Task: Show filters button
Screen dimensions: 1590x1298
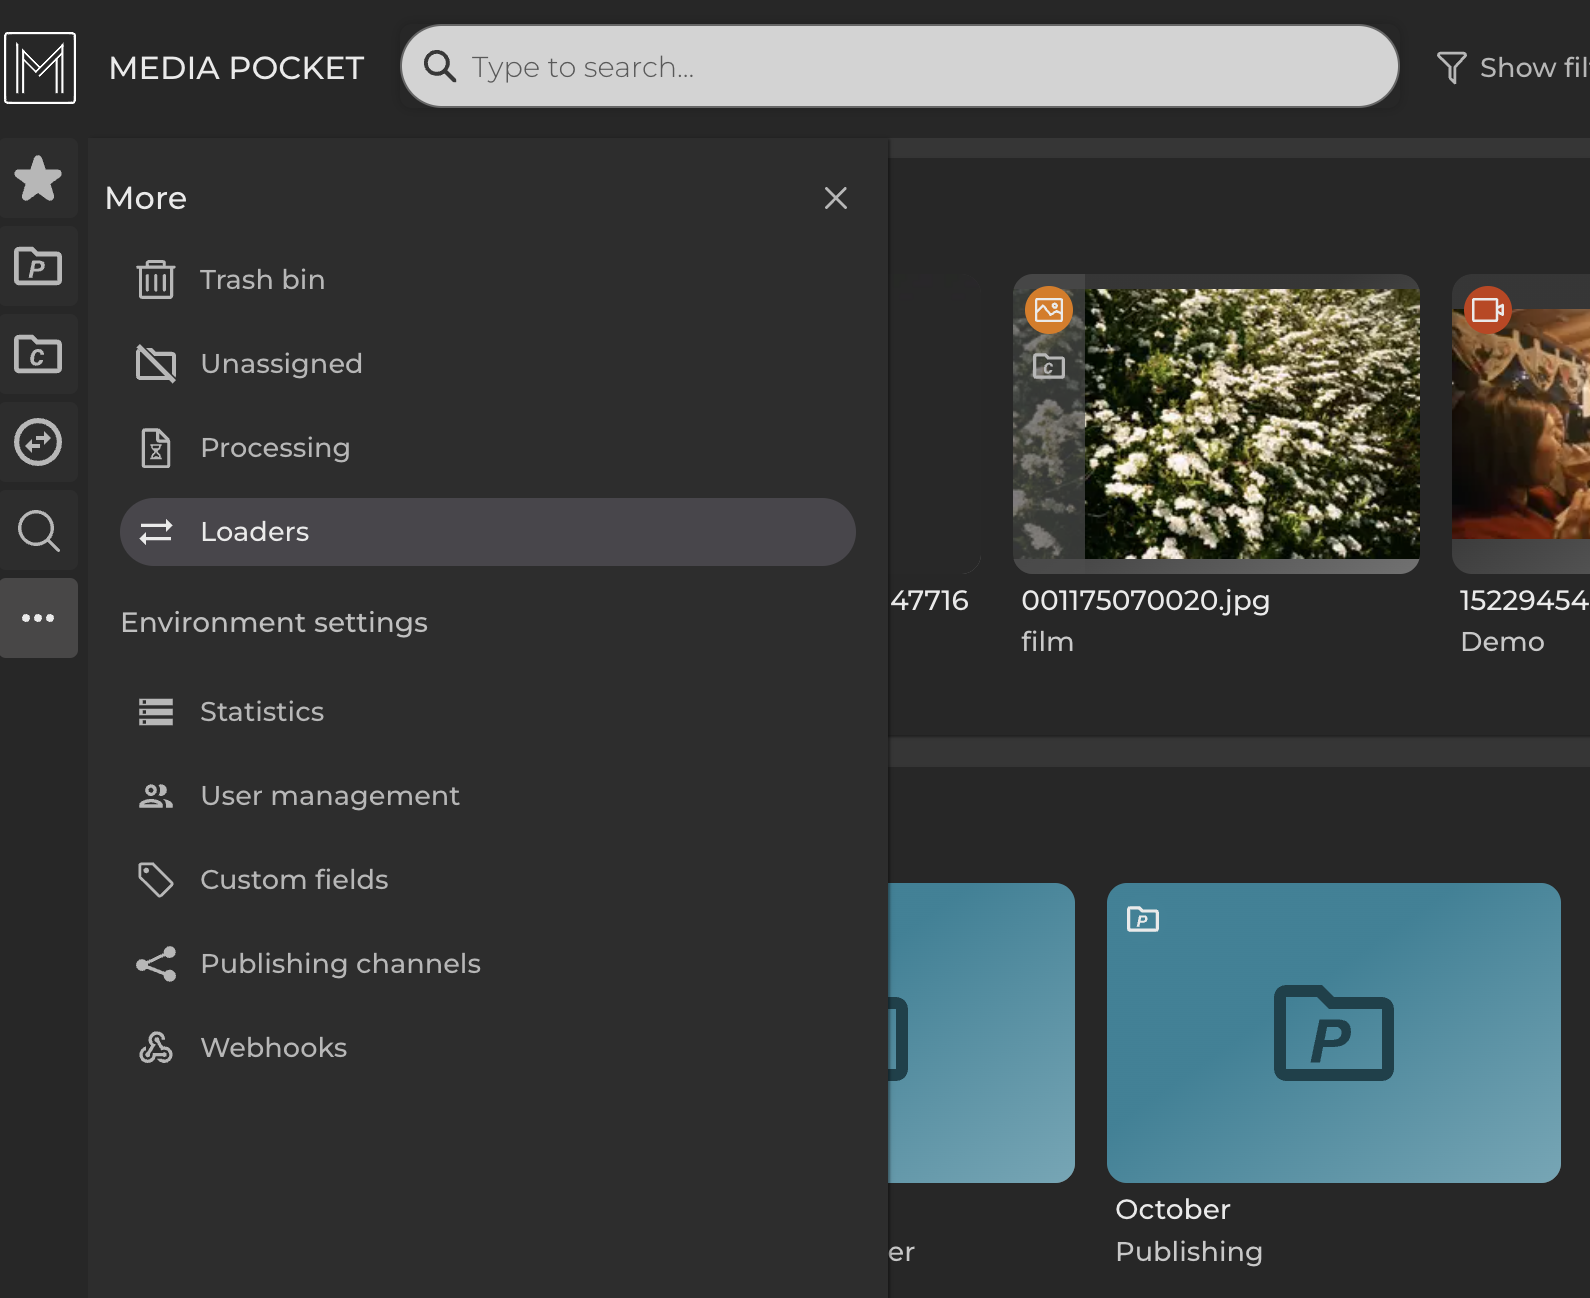Action: [1512, 68]
